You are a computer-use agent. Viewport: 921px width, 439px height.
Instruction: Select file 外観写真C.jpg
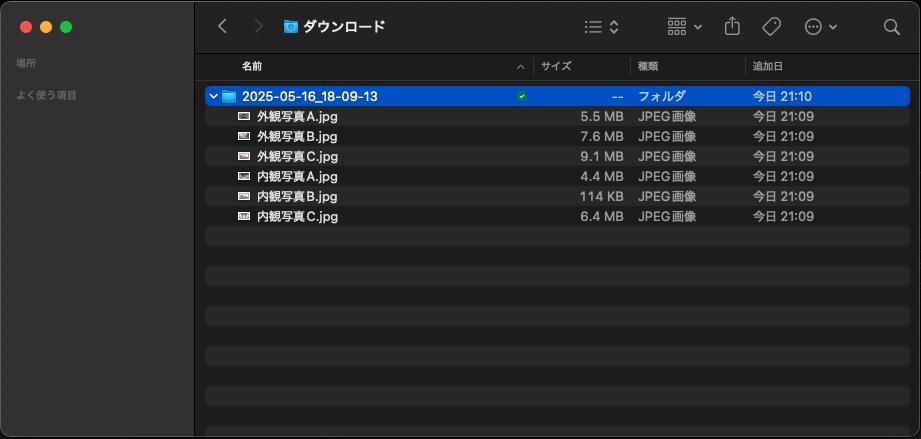coord(297,156)
